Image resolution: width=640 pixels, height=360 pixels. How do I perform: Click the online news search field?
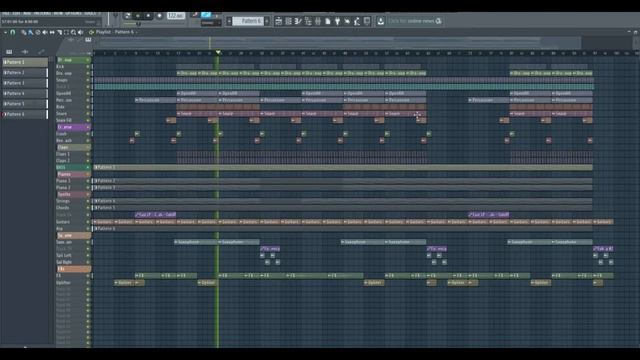click(x=415, y=21)
